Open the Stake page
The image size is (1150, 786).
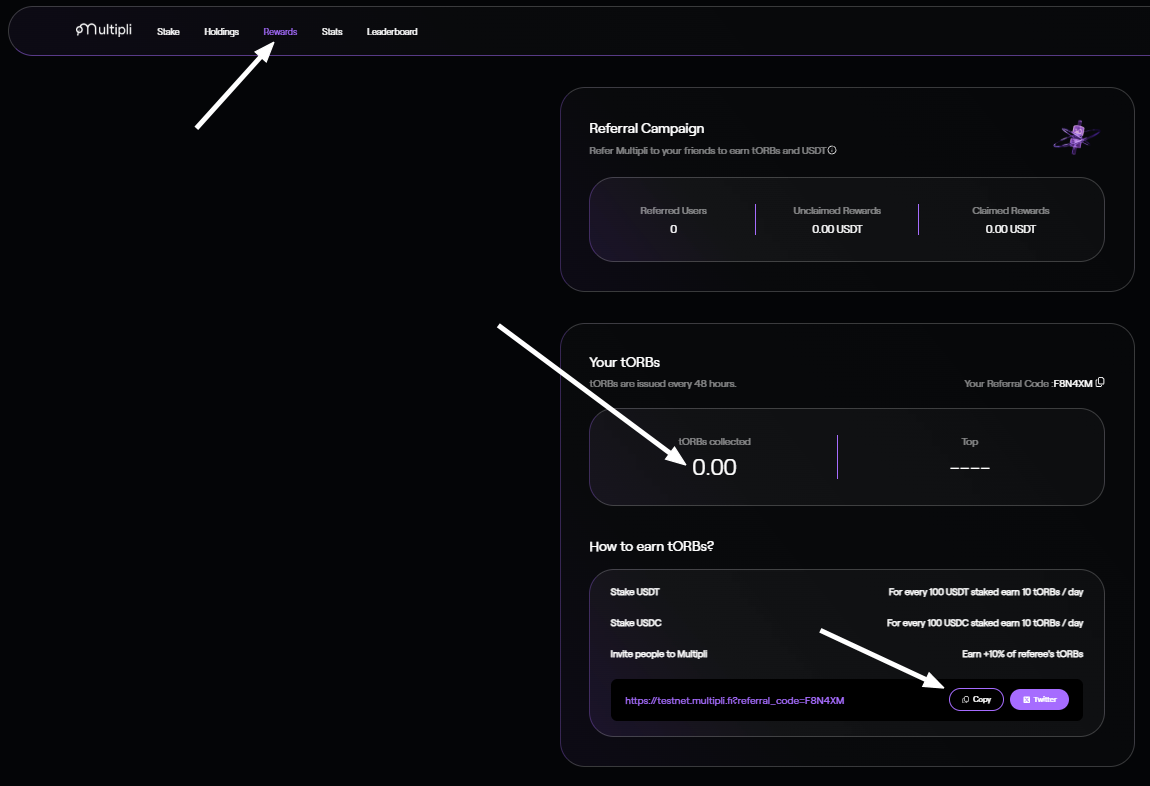click(x=168, y=32)
